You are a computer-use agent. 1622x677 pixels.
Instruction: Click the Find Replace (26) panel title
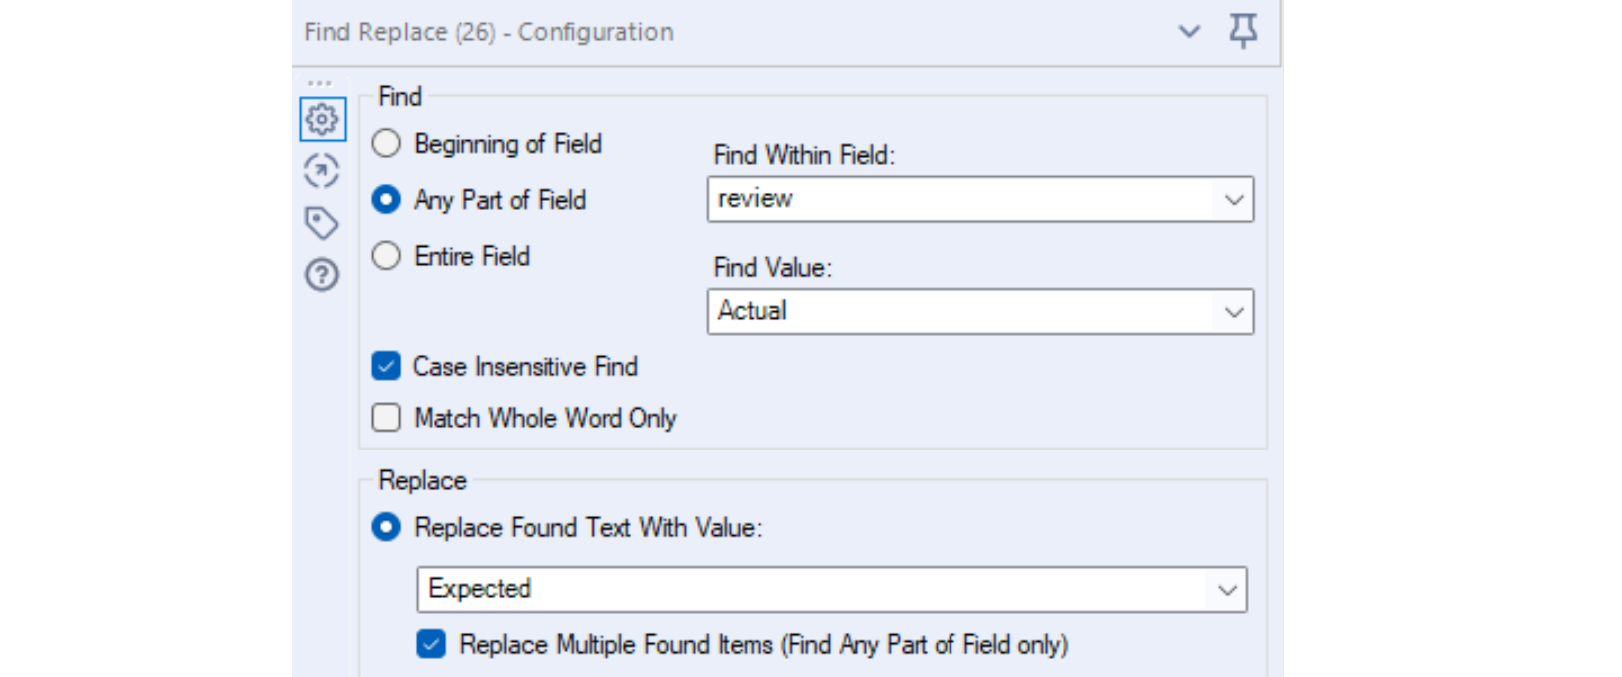tap(489, 32)
